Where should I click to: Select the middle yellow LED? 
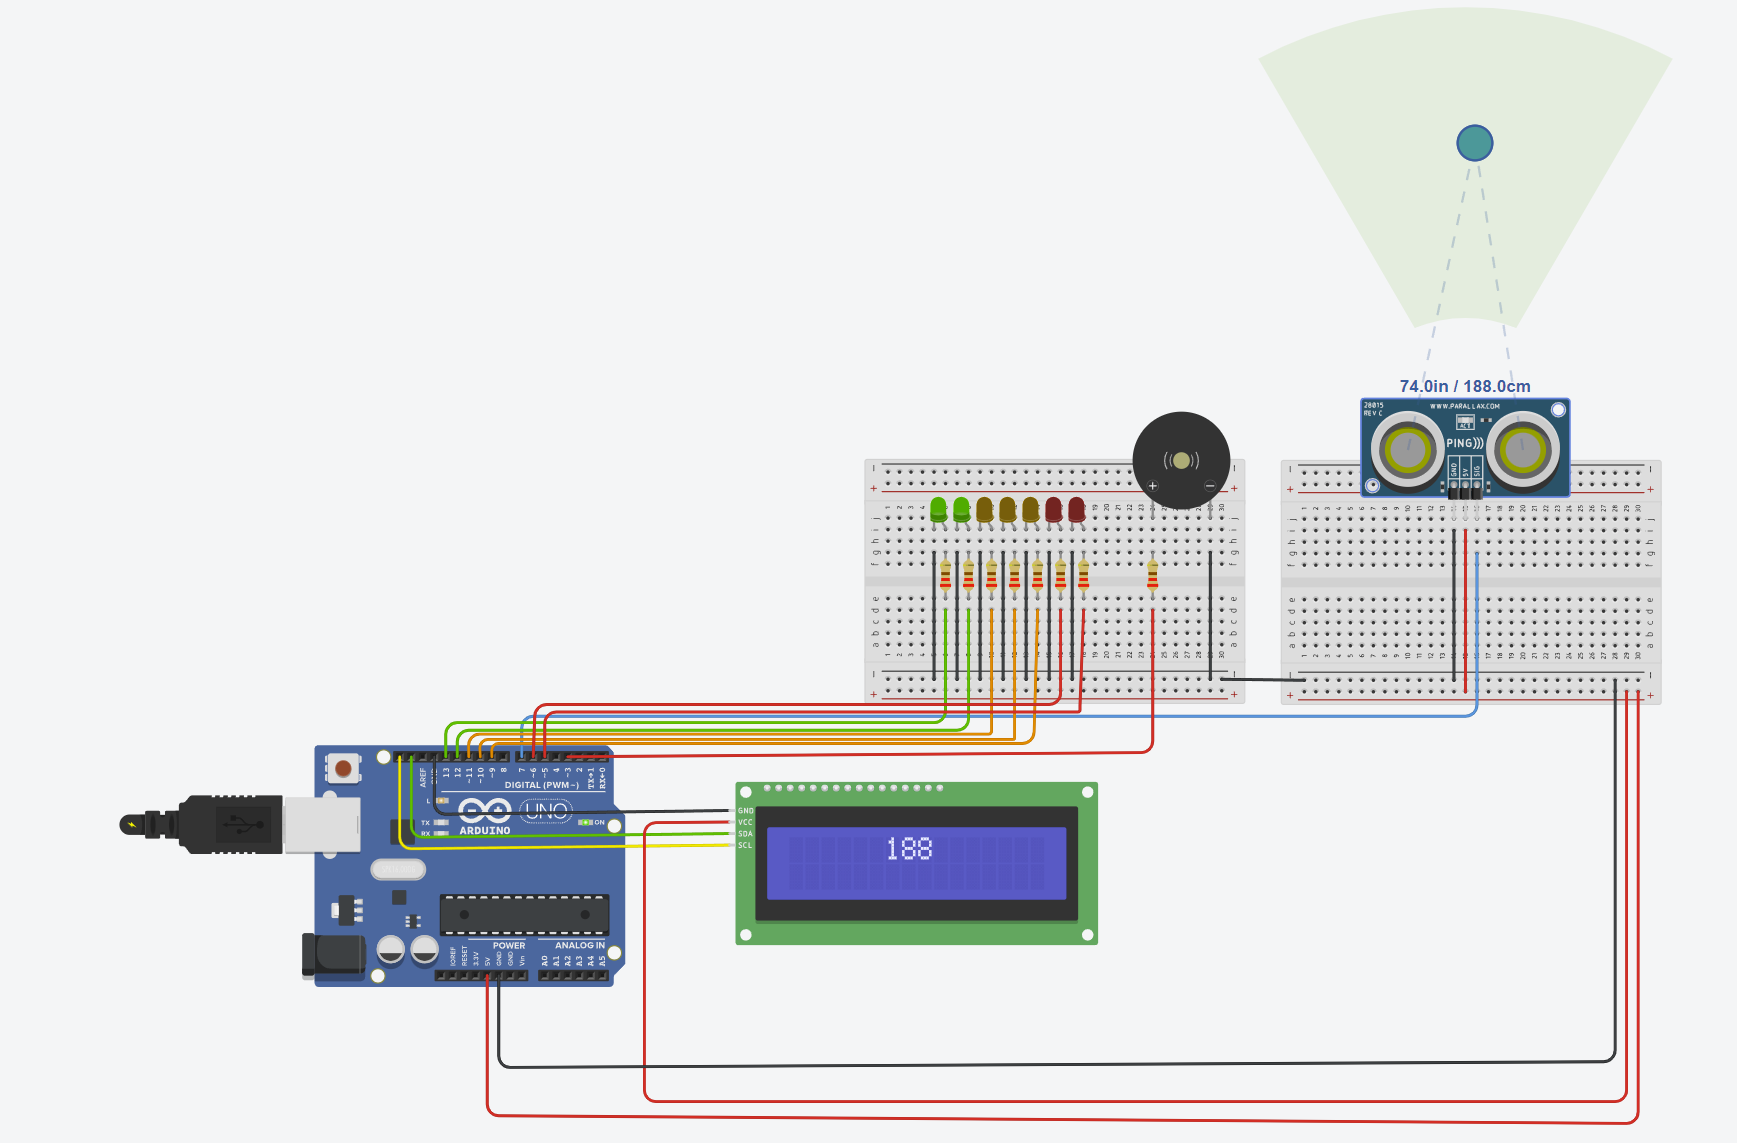pyautogui.click(x=1007, y=510)
